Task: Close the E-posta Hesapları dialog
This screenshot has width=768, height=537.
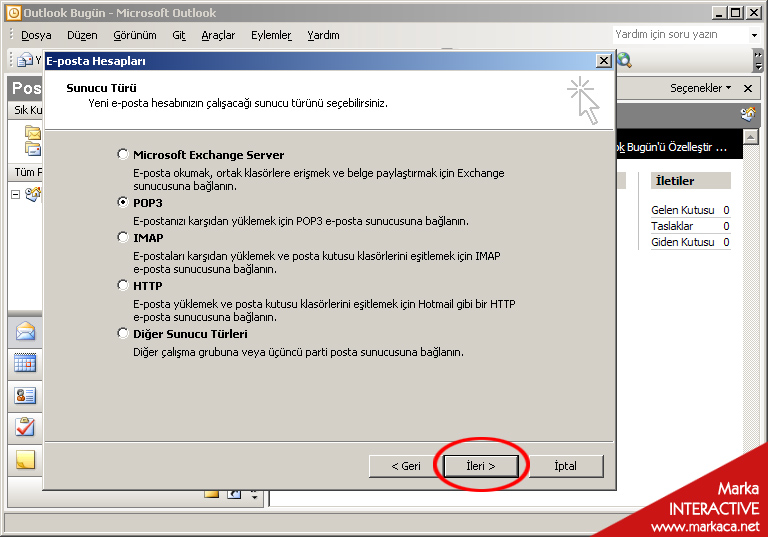Action: 604,61
